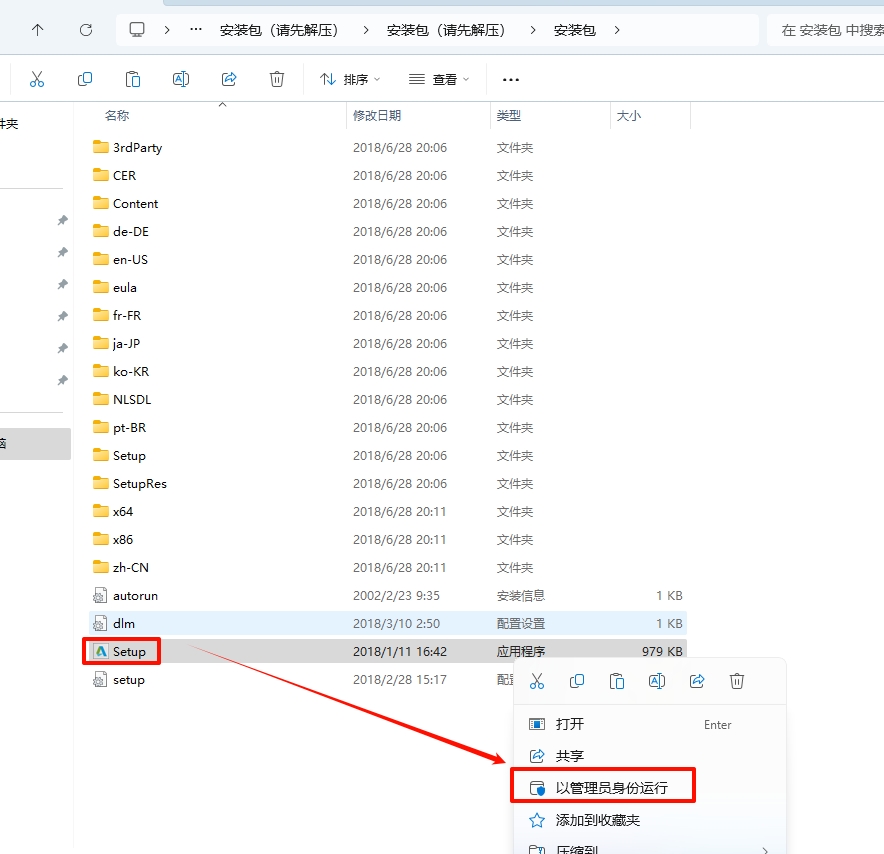The height and width of the screenshot is (854, 884).
Task: Select 以管理员身份运行 in context menu
Action: (610, 788)
